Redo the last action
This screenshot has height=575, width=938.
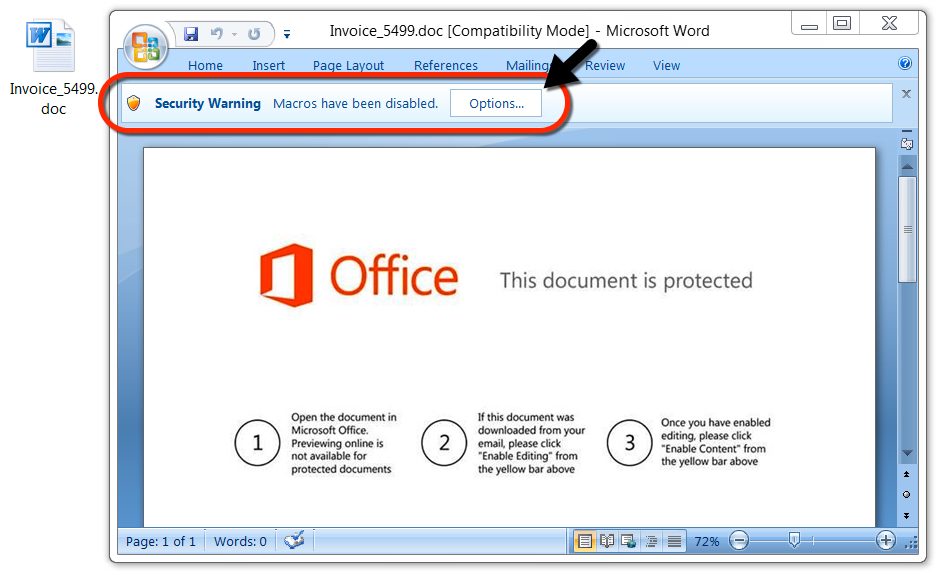point(254,34)
